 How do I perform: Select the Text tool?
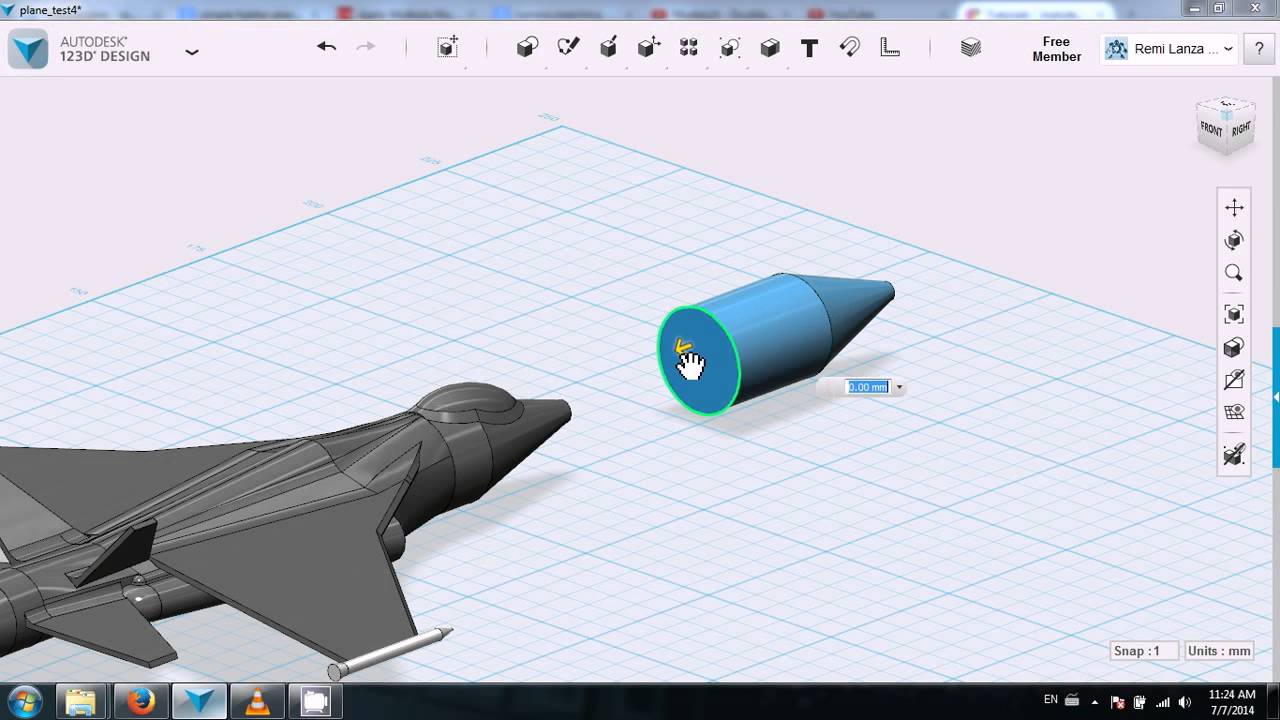click(x=809, y=47)
